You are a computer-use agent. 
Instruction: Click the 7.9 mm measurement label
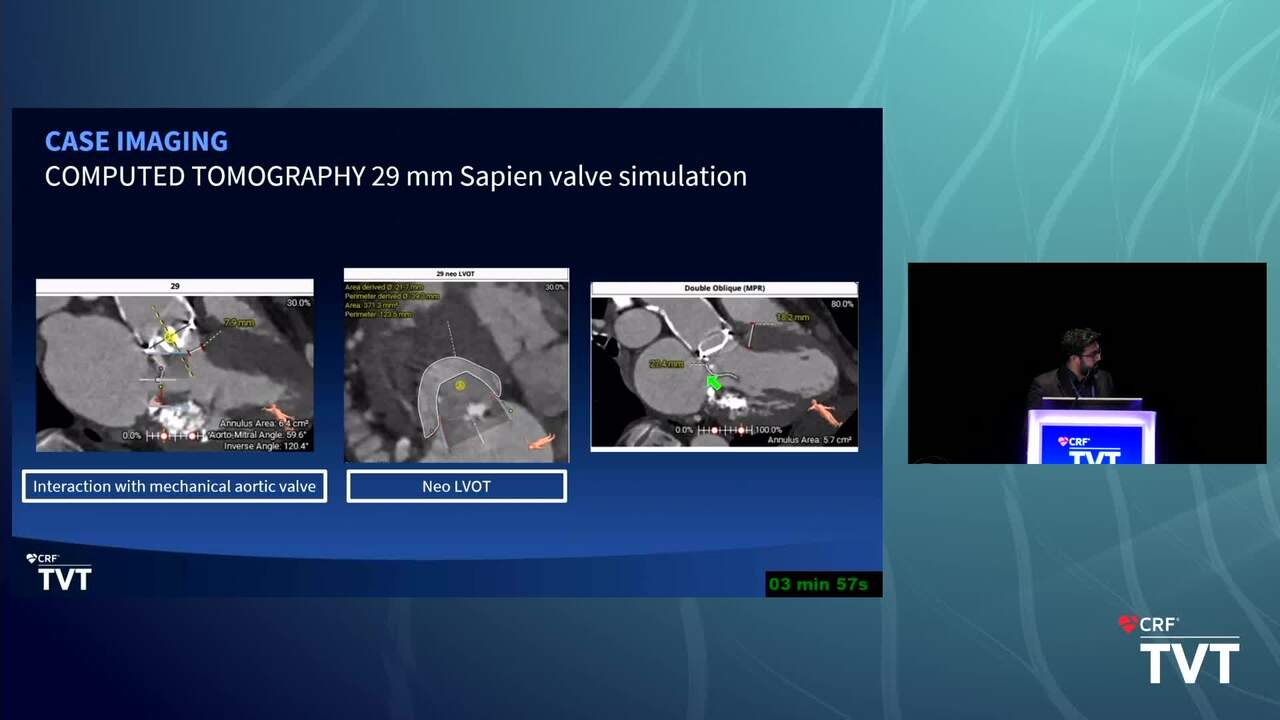[238, 323]
